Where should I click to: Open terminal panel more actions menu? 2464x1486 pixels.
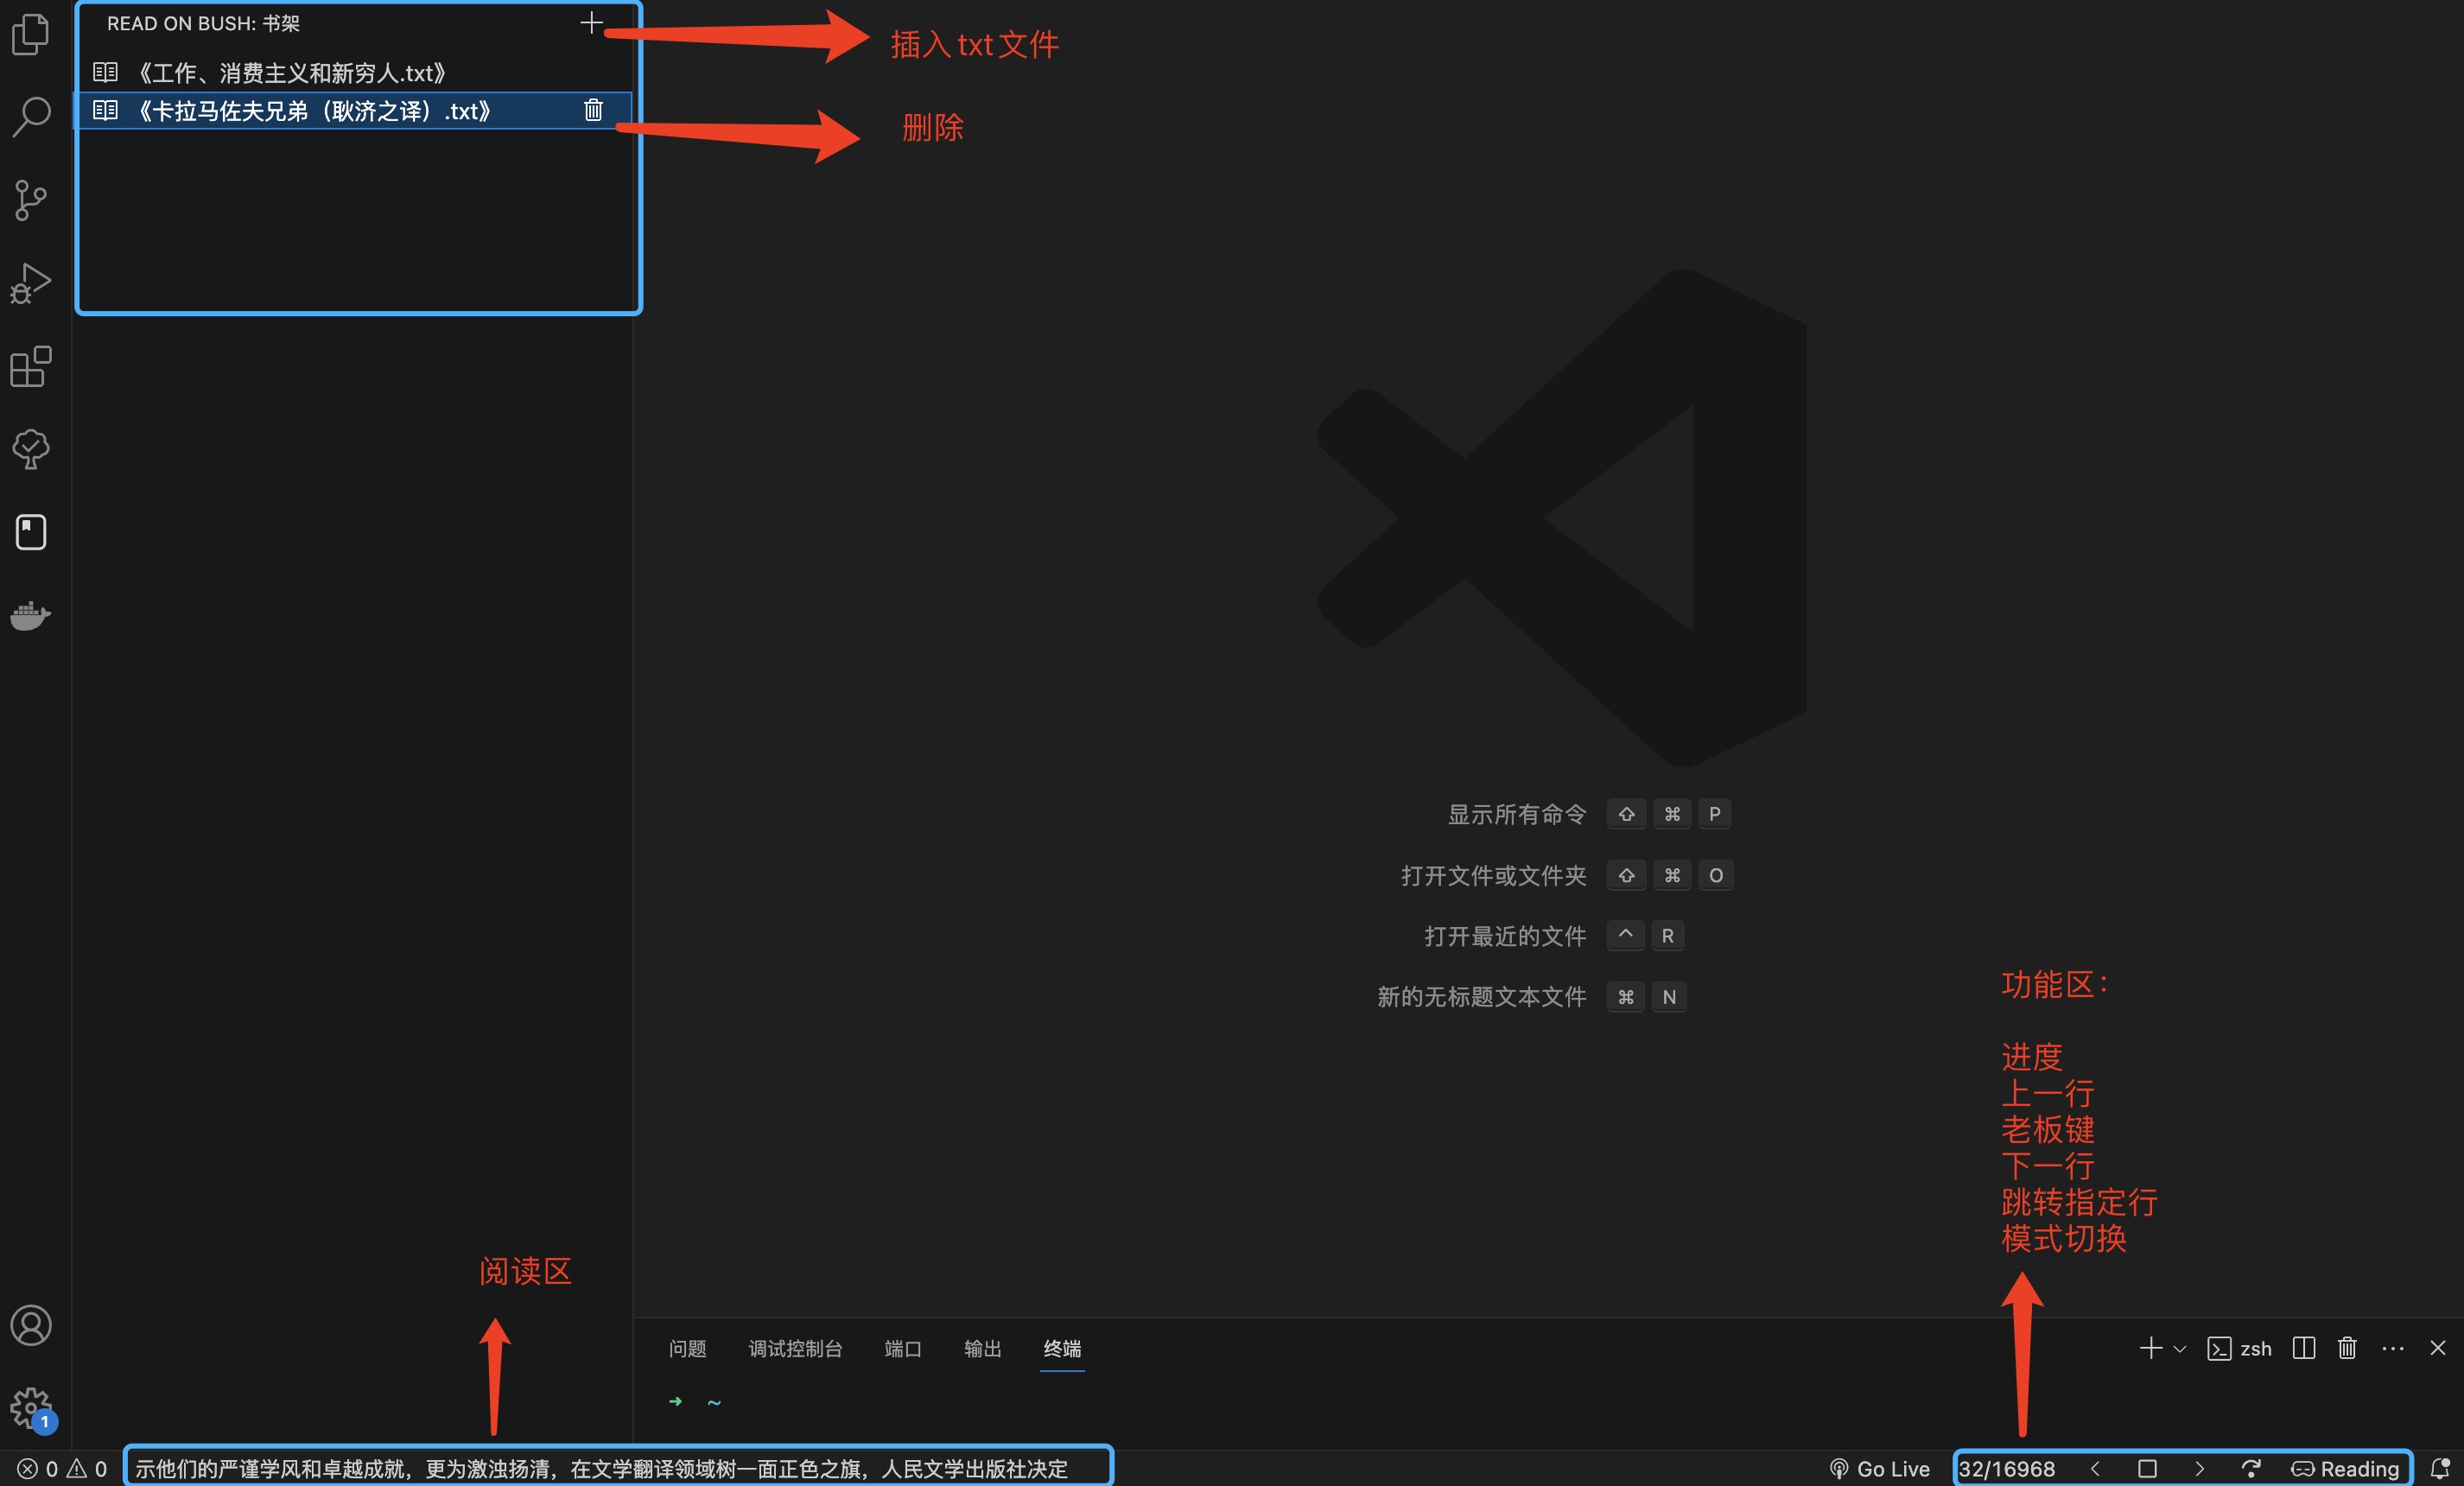tap(2393, 1348)
